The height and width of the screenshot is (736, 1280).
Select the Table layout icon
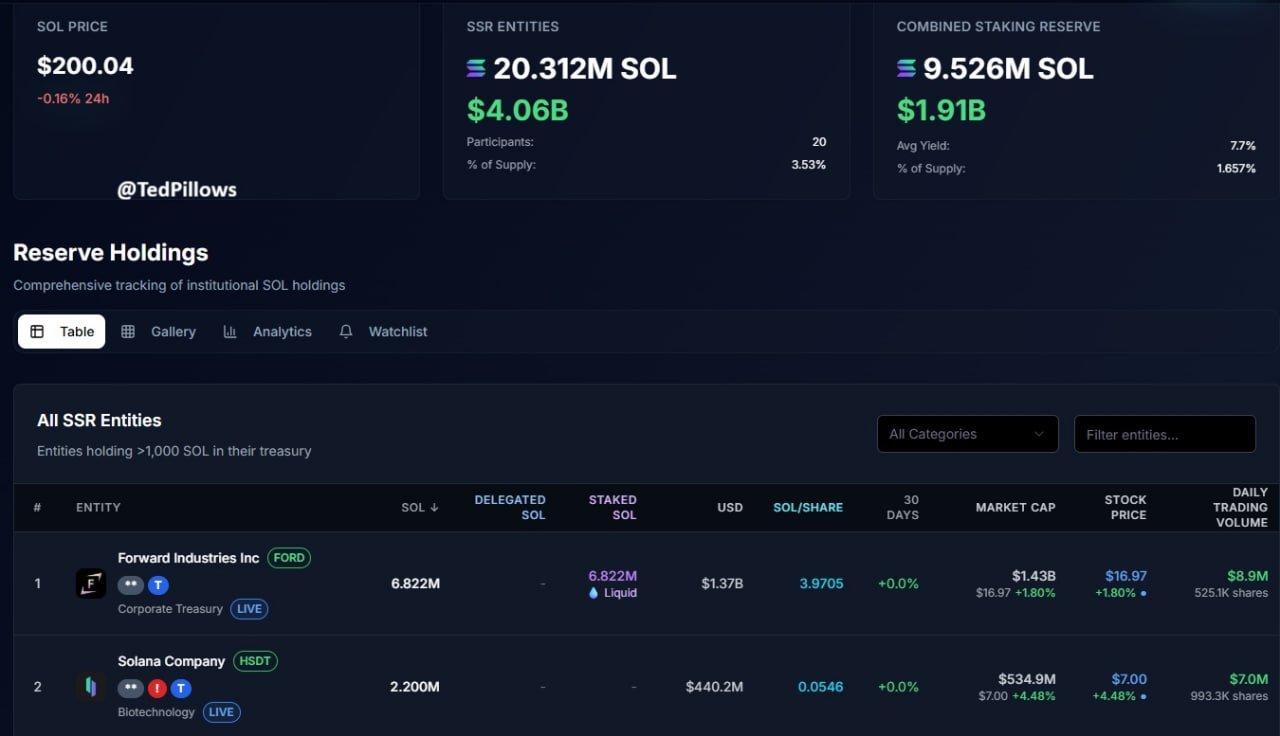pos(38,331)
